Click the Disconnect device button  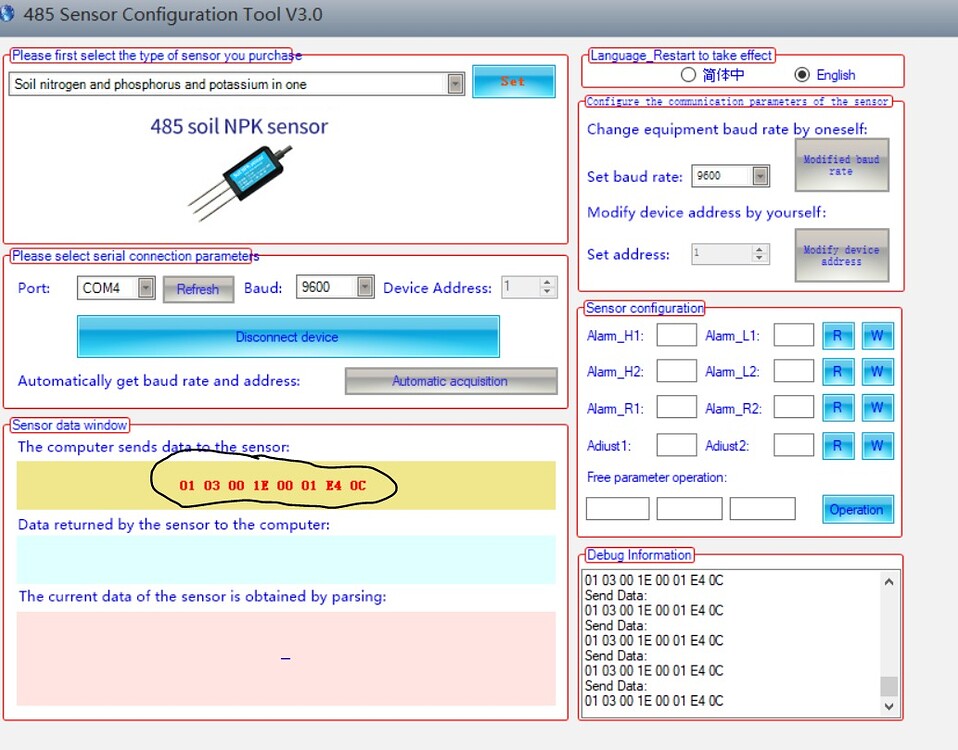[x=287, y=336]
